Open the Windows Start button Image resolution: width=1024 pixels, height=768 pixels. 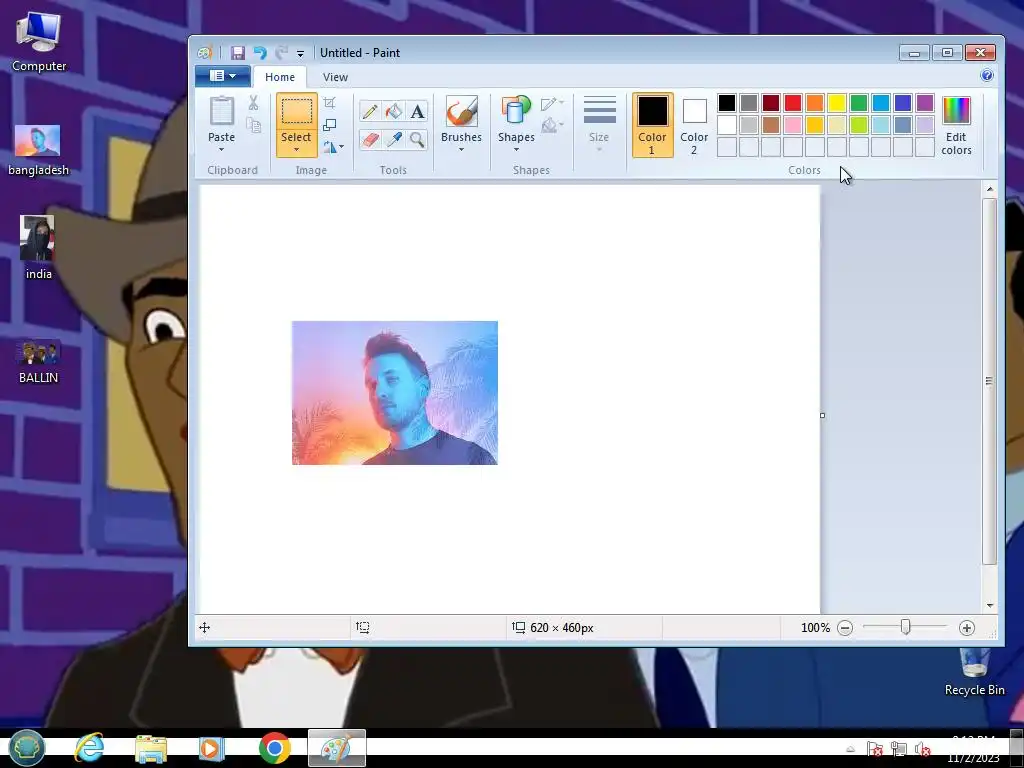coord(27,748)
